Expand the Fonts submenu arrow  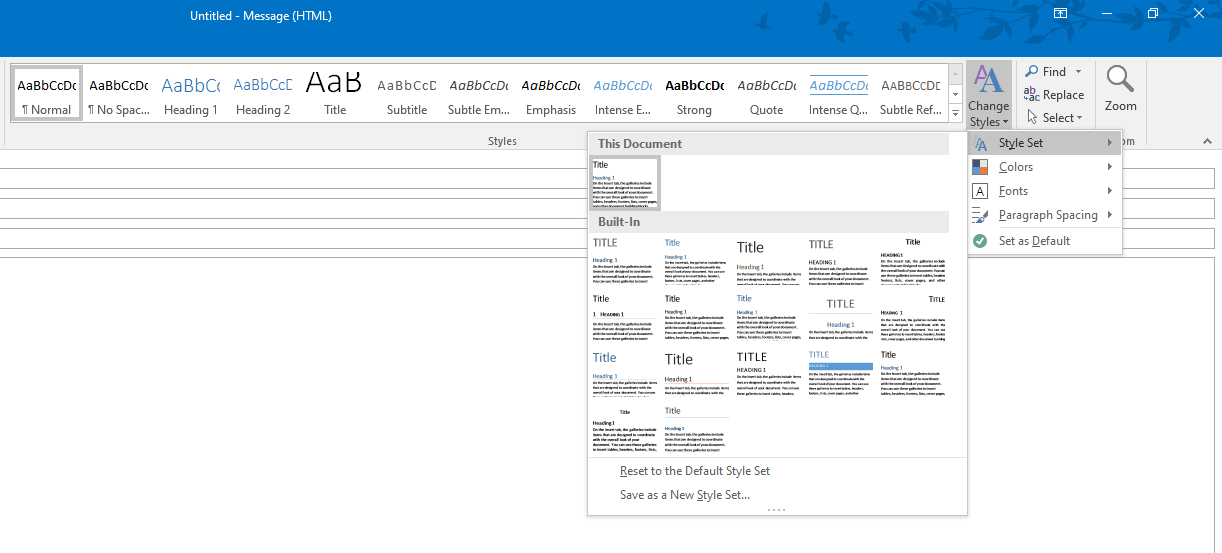point(1110,191)
